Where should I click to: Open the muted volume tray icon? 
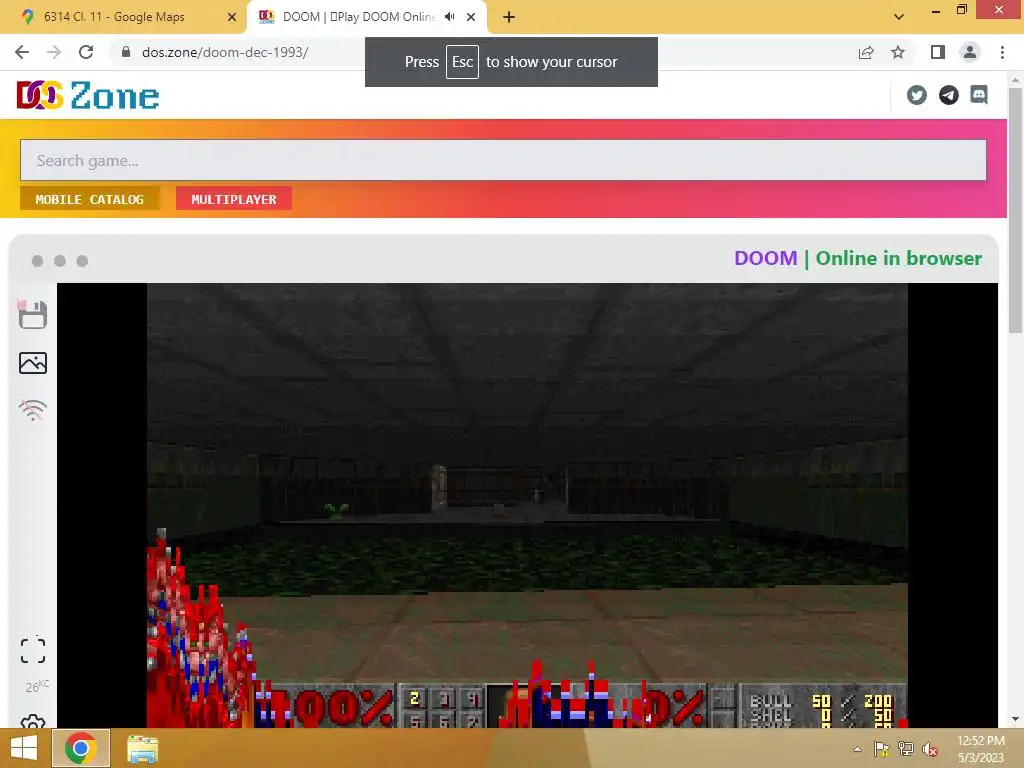(x=930, y=749)
